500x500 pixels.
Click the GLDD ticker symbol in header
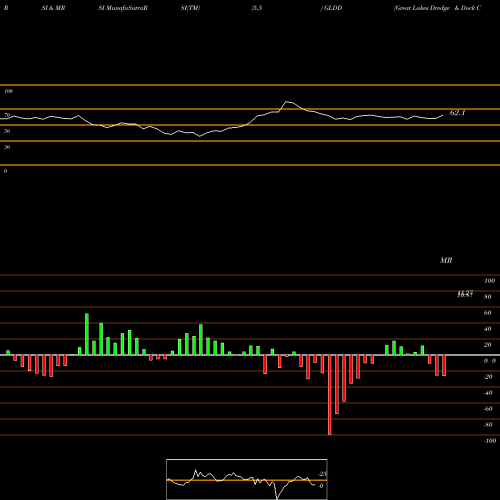333,8
